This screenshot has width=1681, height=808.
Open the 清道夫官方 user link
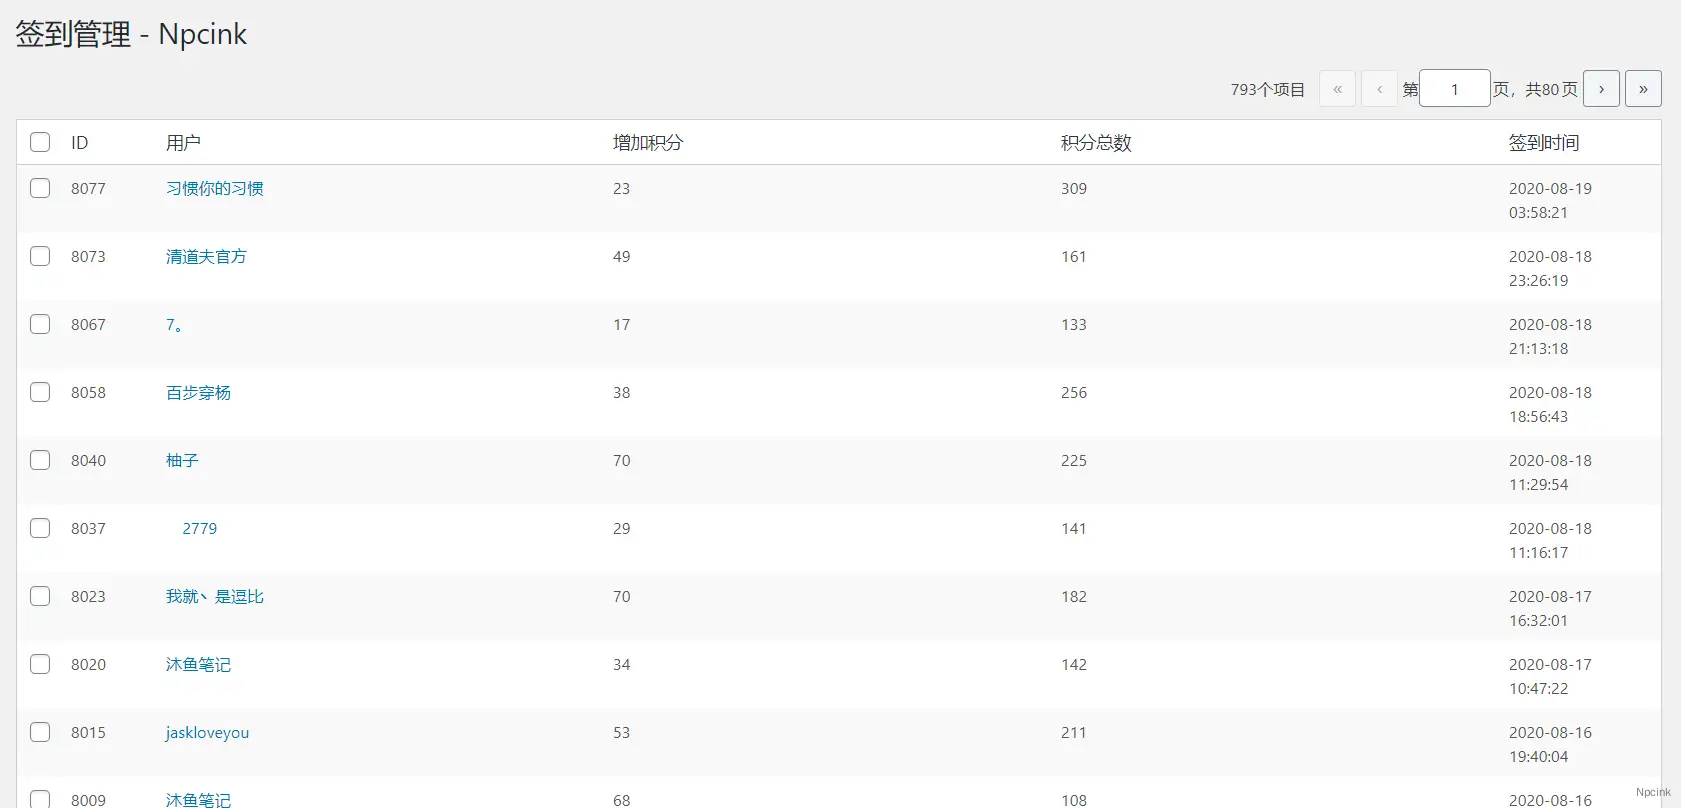click(206, 257)
